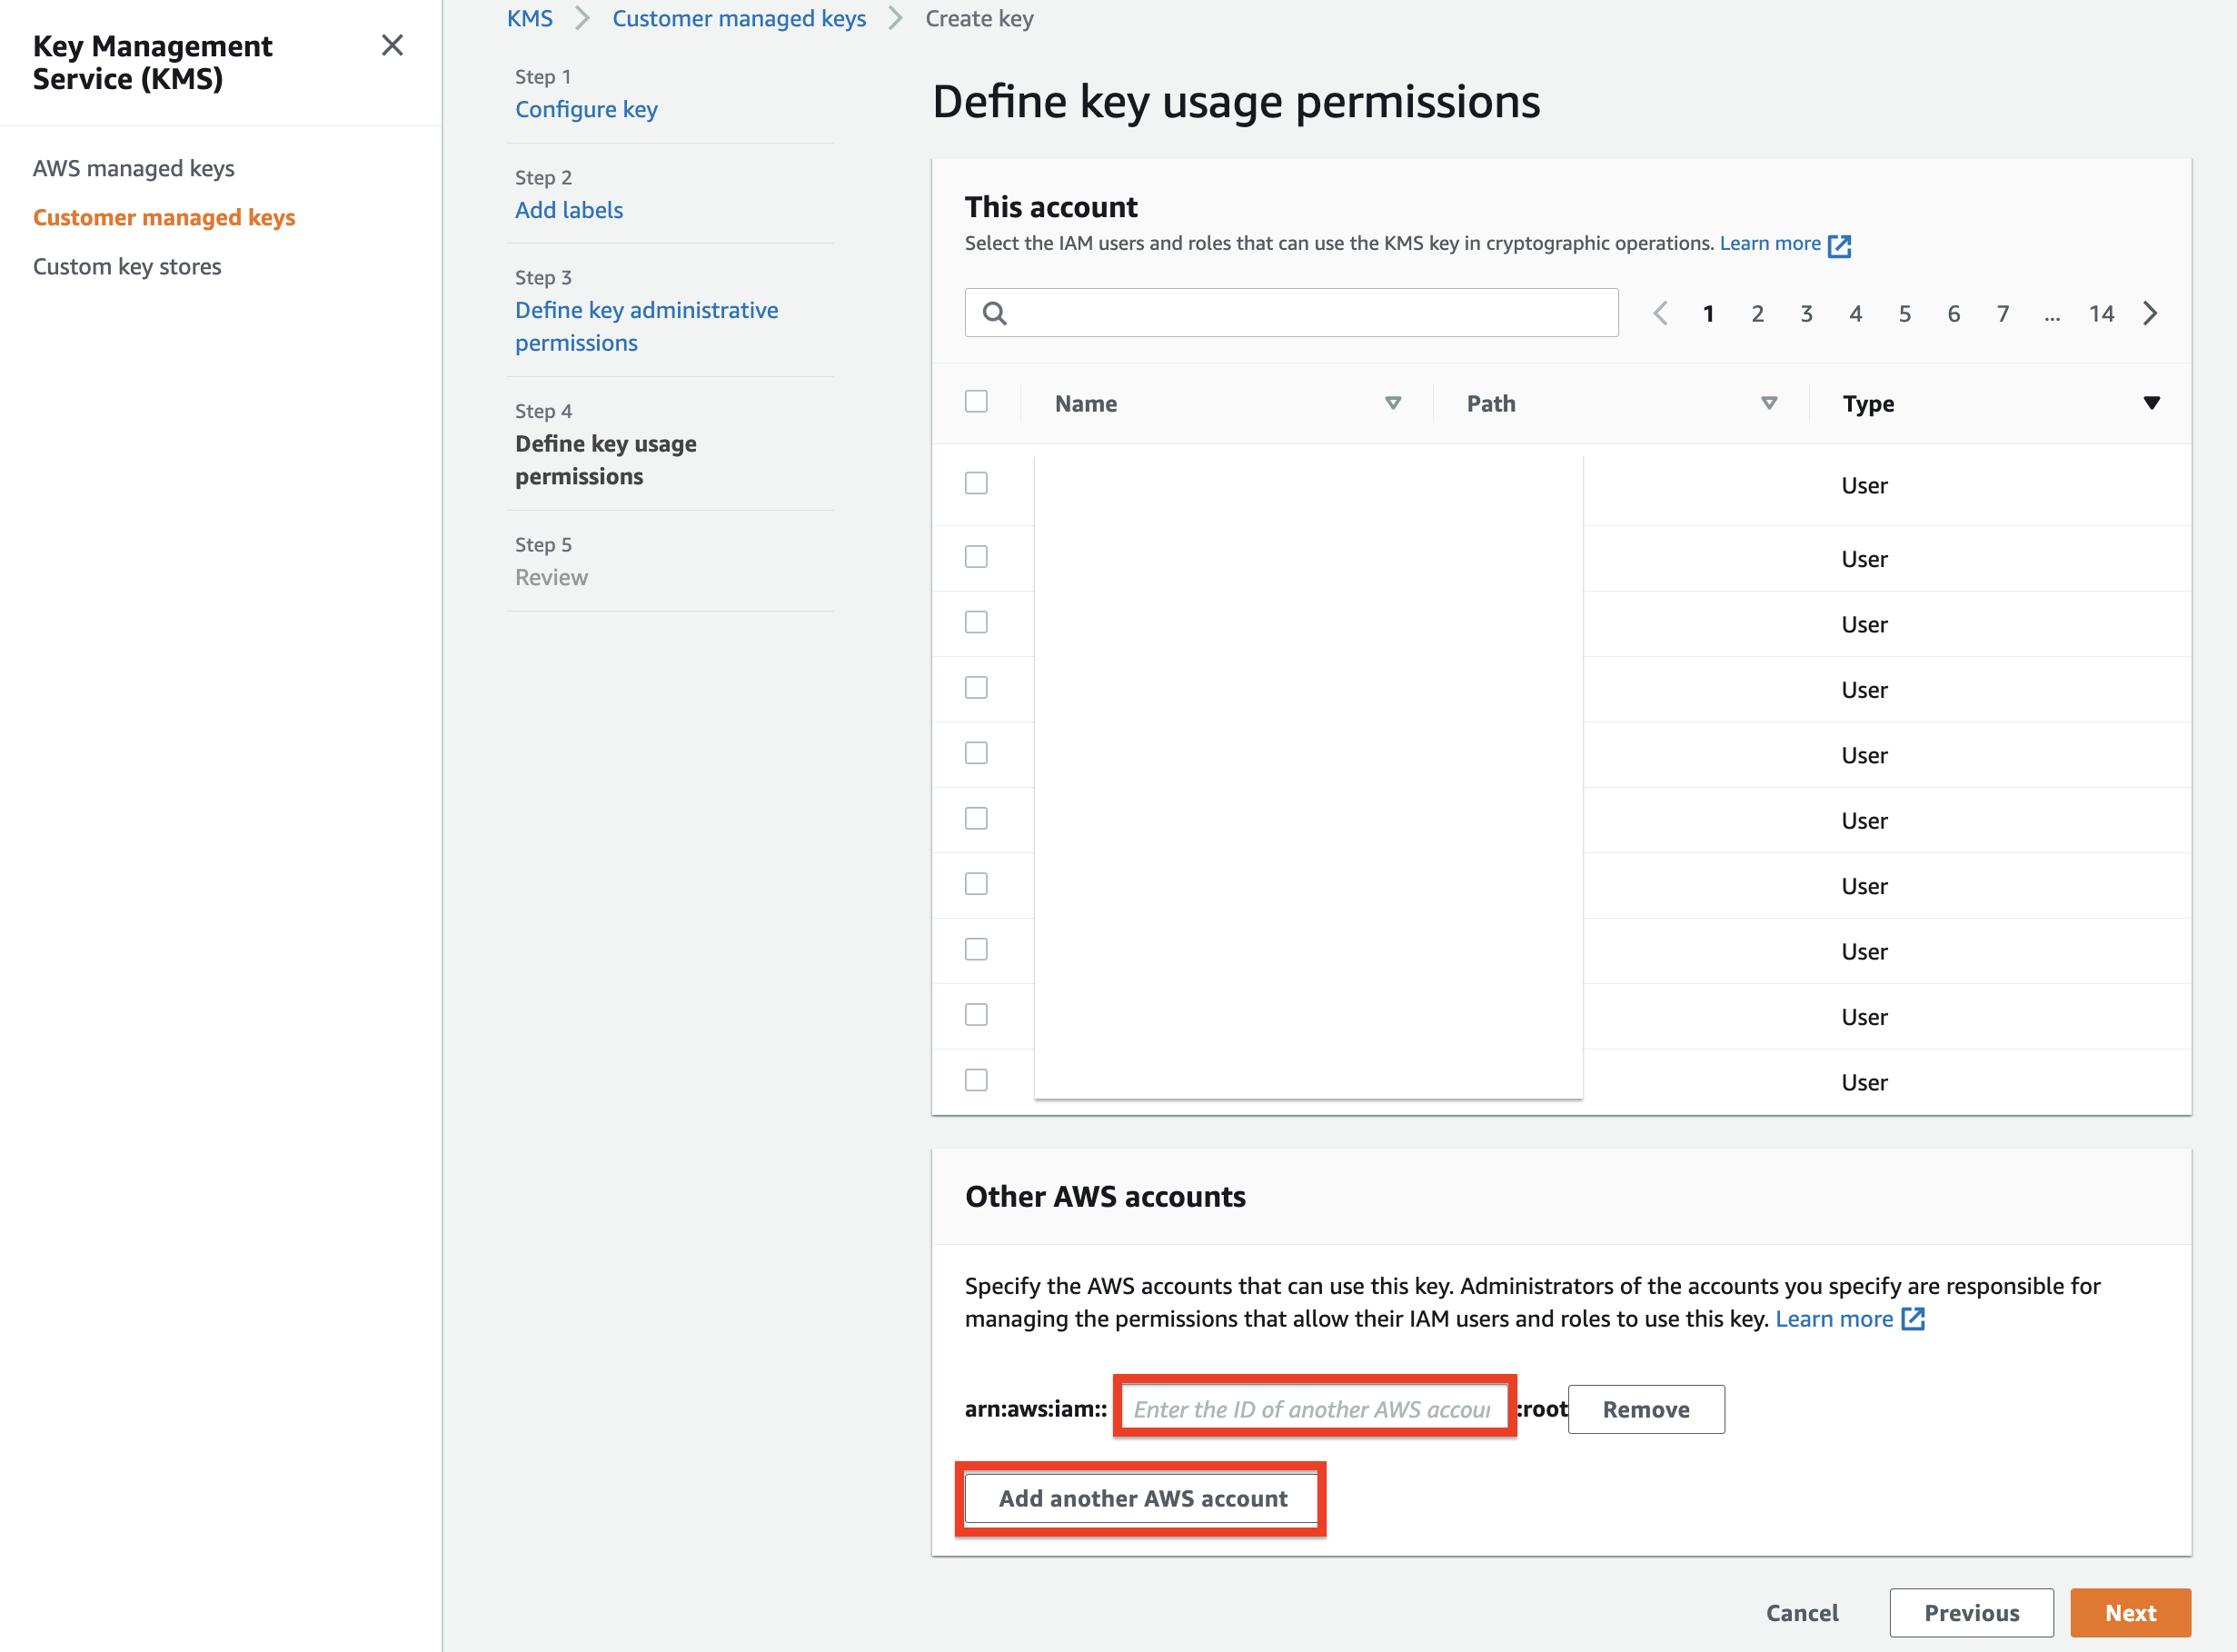
Task: Open Custom key stores in sidebar
Action: [x=127, y=266]
